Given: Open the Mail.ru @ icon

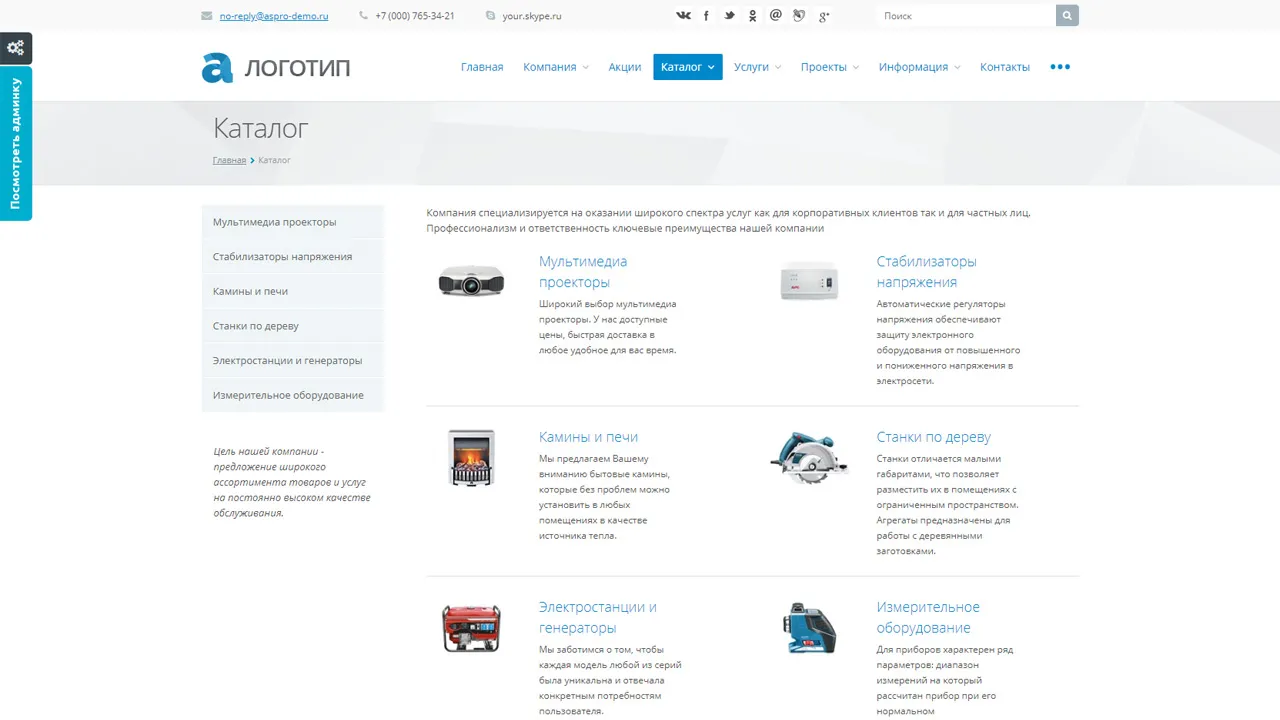Looking at the screenshot, I should pos(775,16).
